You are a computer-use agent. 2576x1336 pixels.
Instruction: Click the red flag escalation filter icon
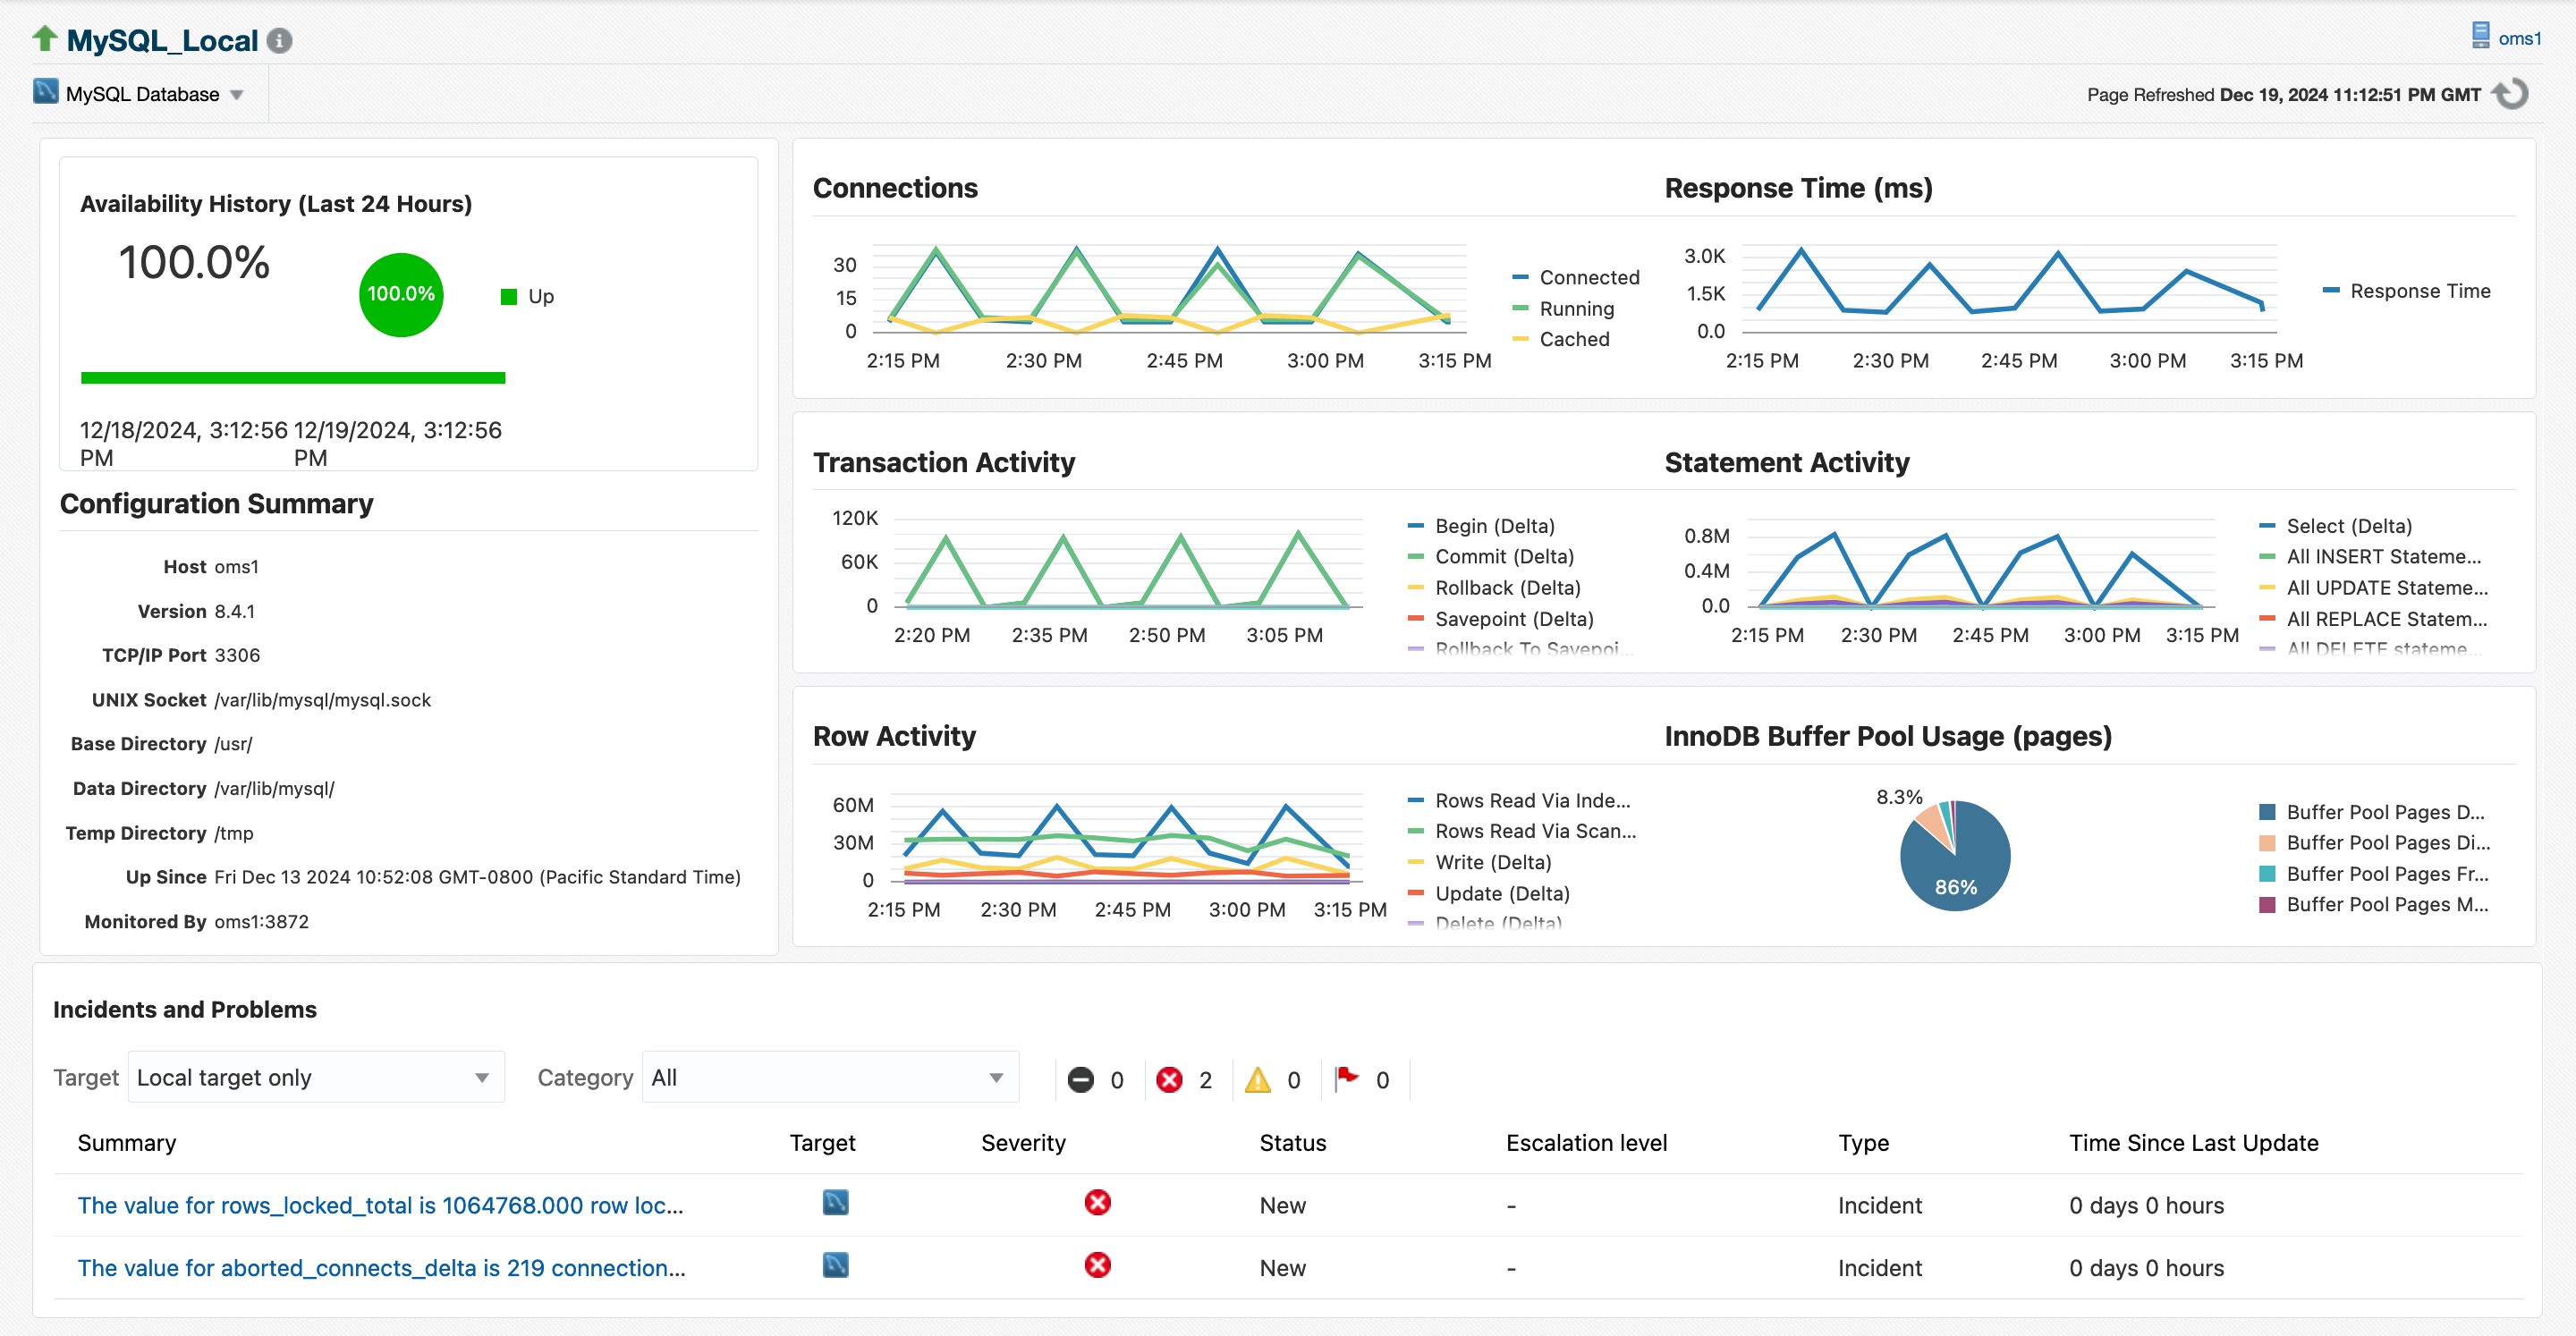point(1349,1079)
